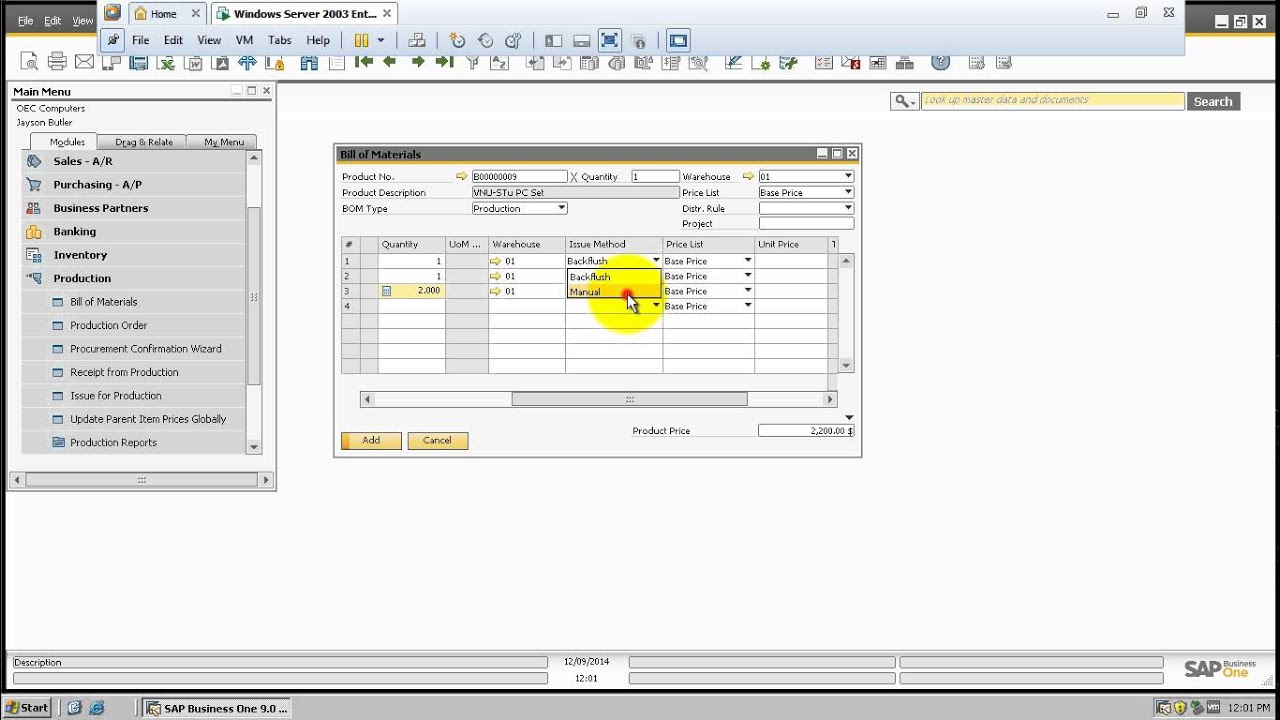Click row 1 warehouse link arrow
This screenshot has width=1280, height=720.
tap(495, 261)
